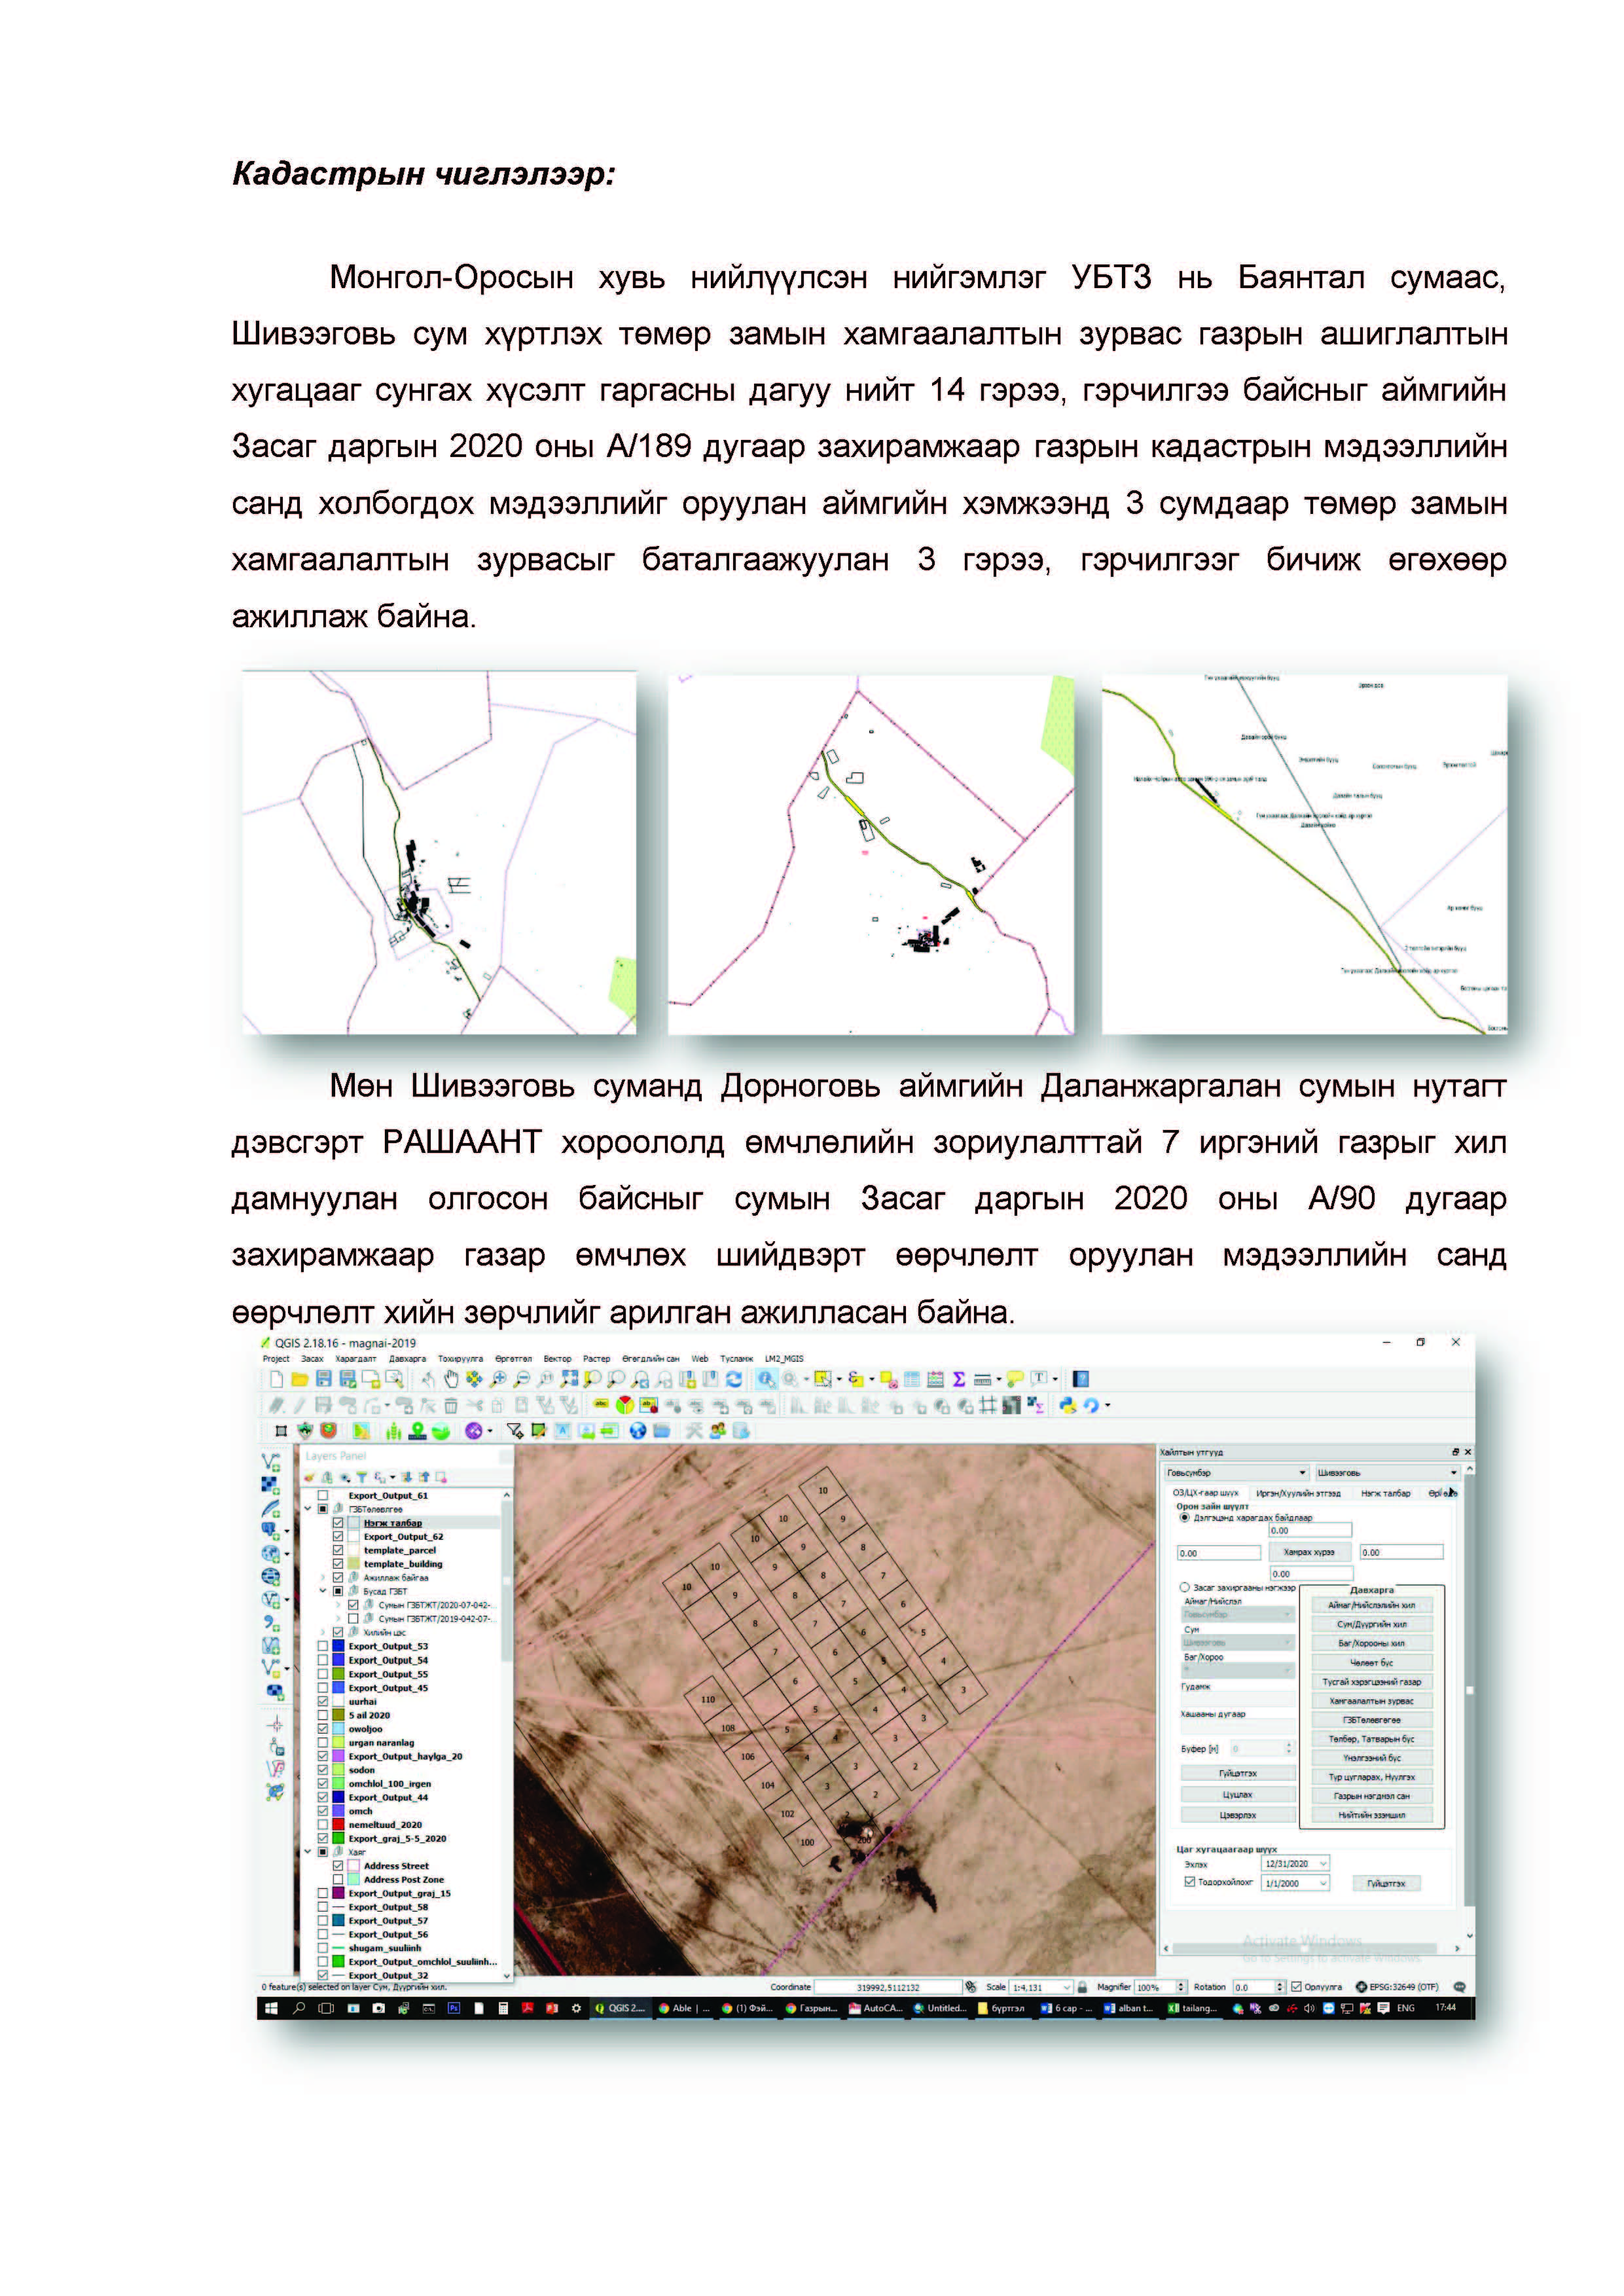Viewport: 1624px width, 2296px height.
Task: Select the Pan Map hand tool
Action: tap(451, 1380)
